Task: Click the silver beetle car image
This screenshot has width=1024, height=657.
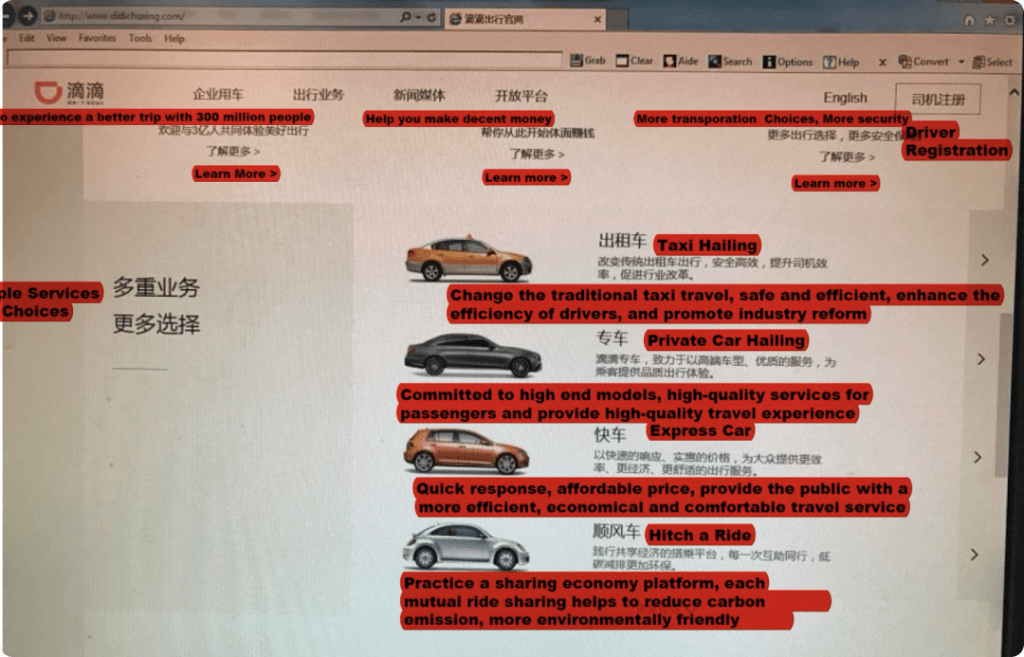Action: pos(466,546)
